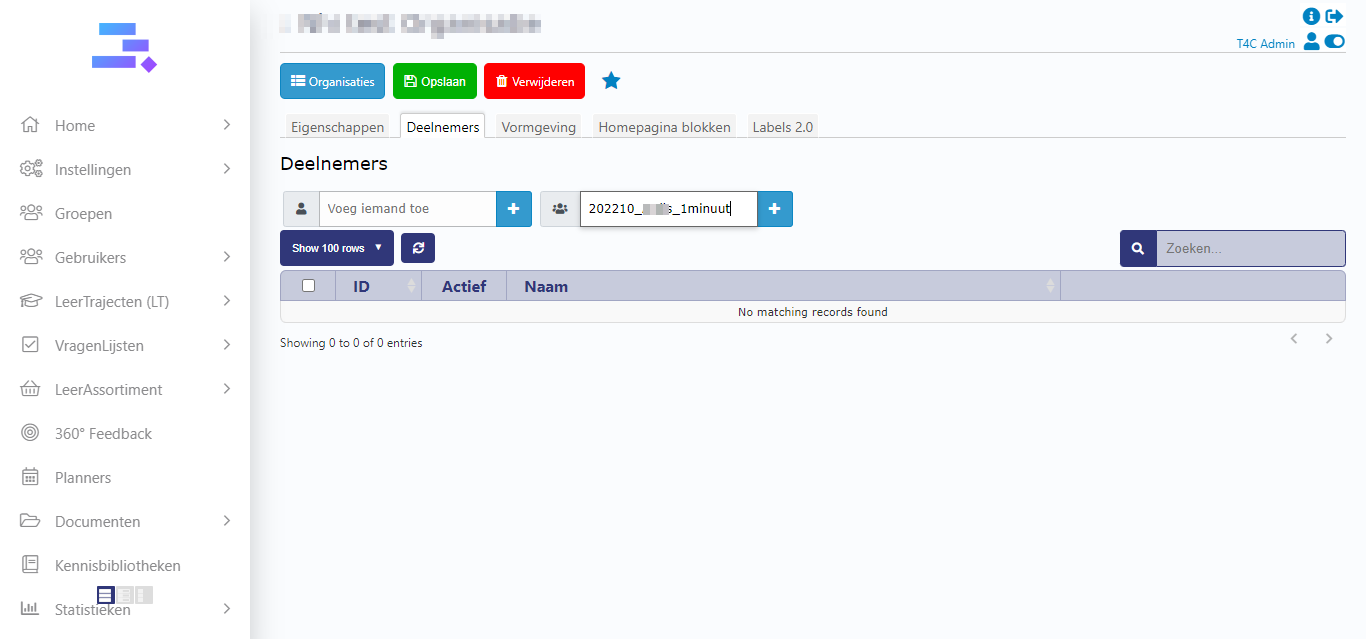Image resolution: width=1366 pixels, height=639 pixels.
Task: Click the plus button beside 'Voeg iemand toe'
Action: (x=514, y=209)
